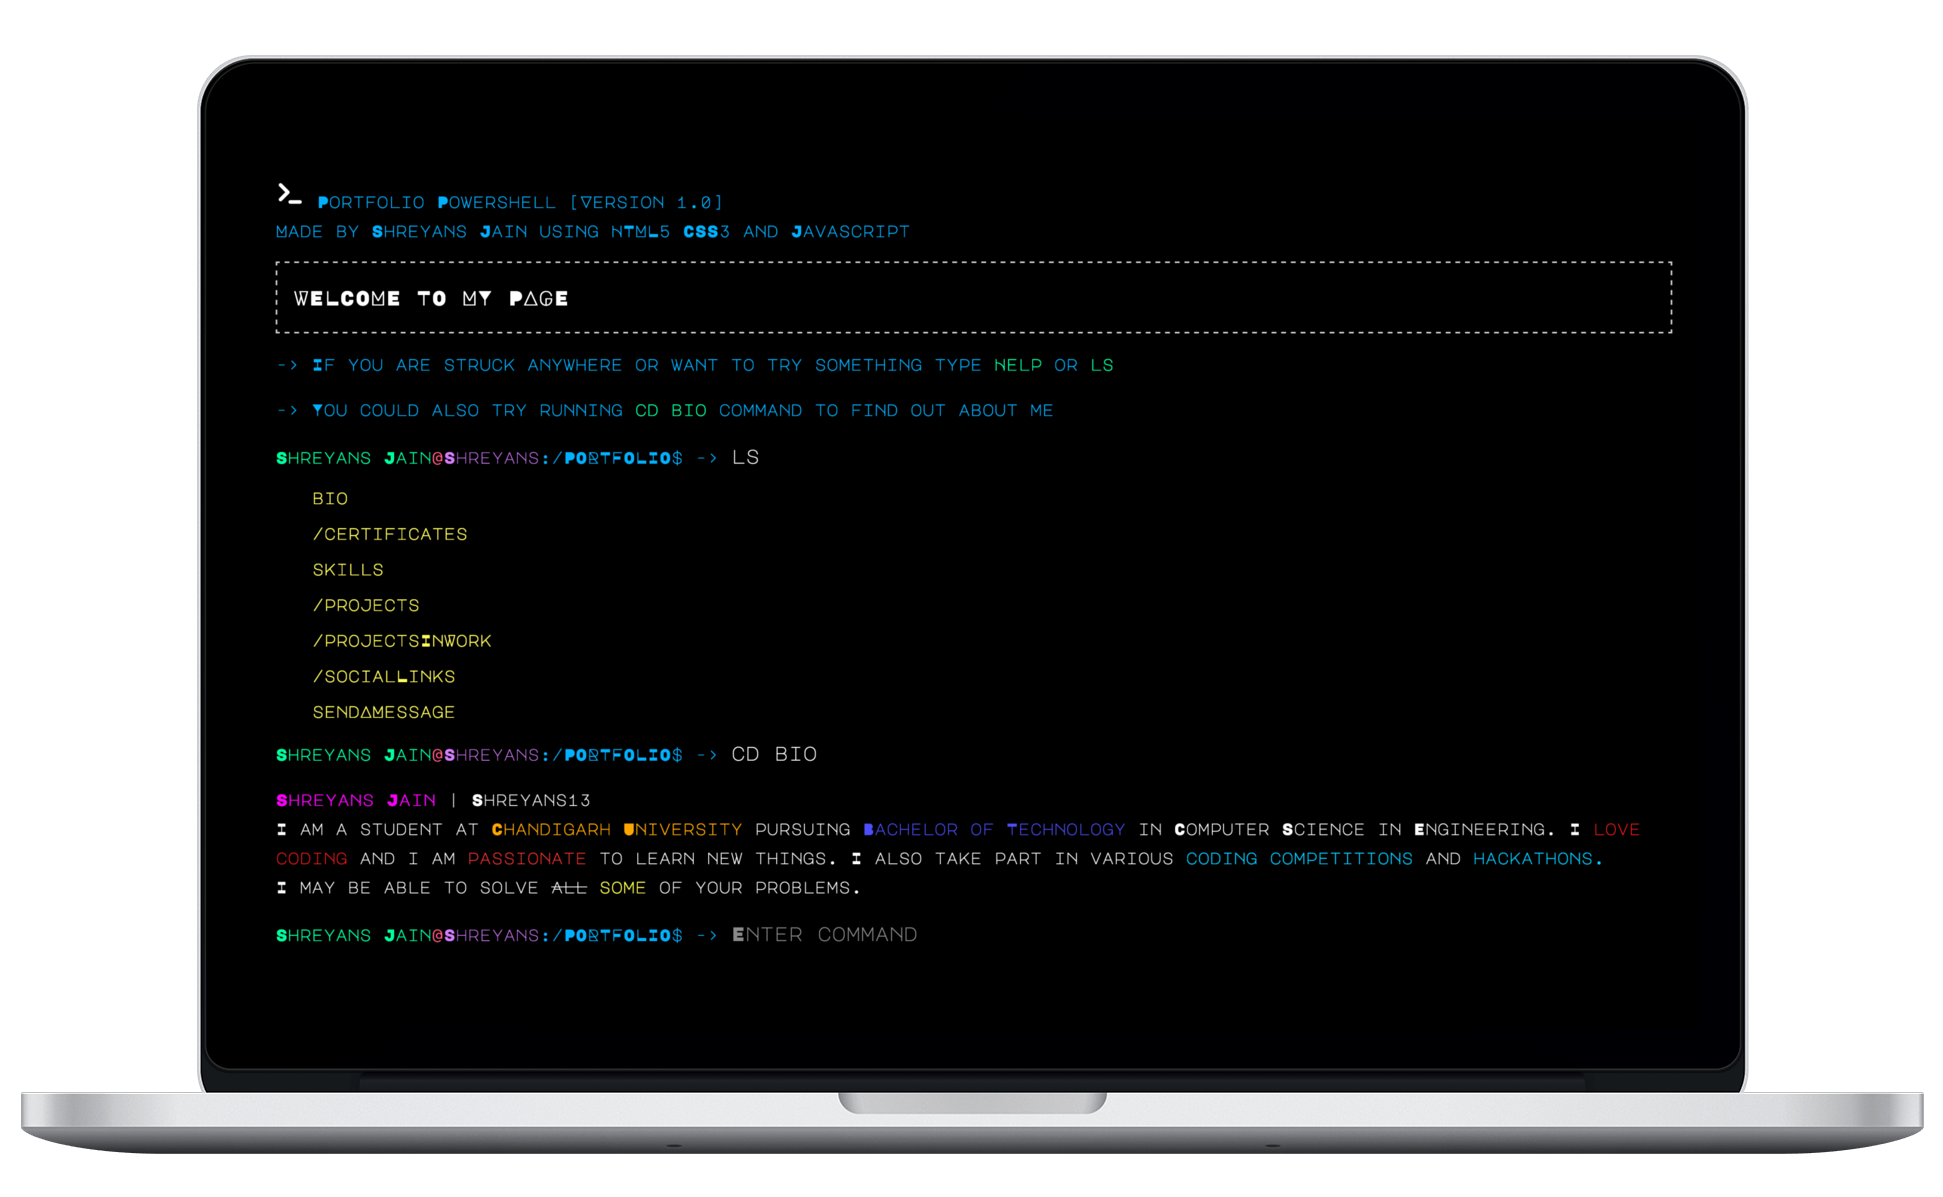The image size is (1943, 1197).
Task: Click the terminal prompt icon
Action: (289, 194)
